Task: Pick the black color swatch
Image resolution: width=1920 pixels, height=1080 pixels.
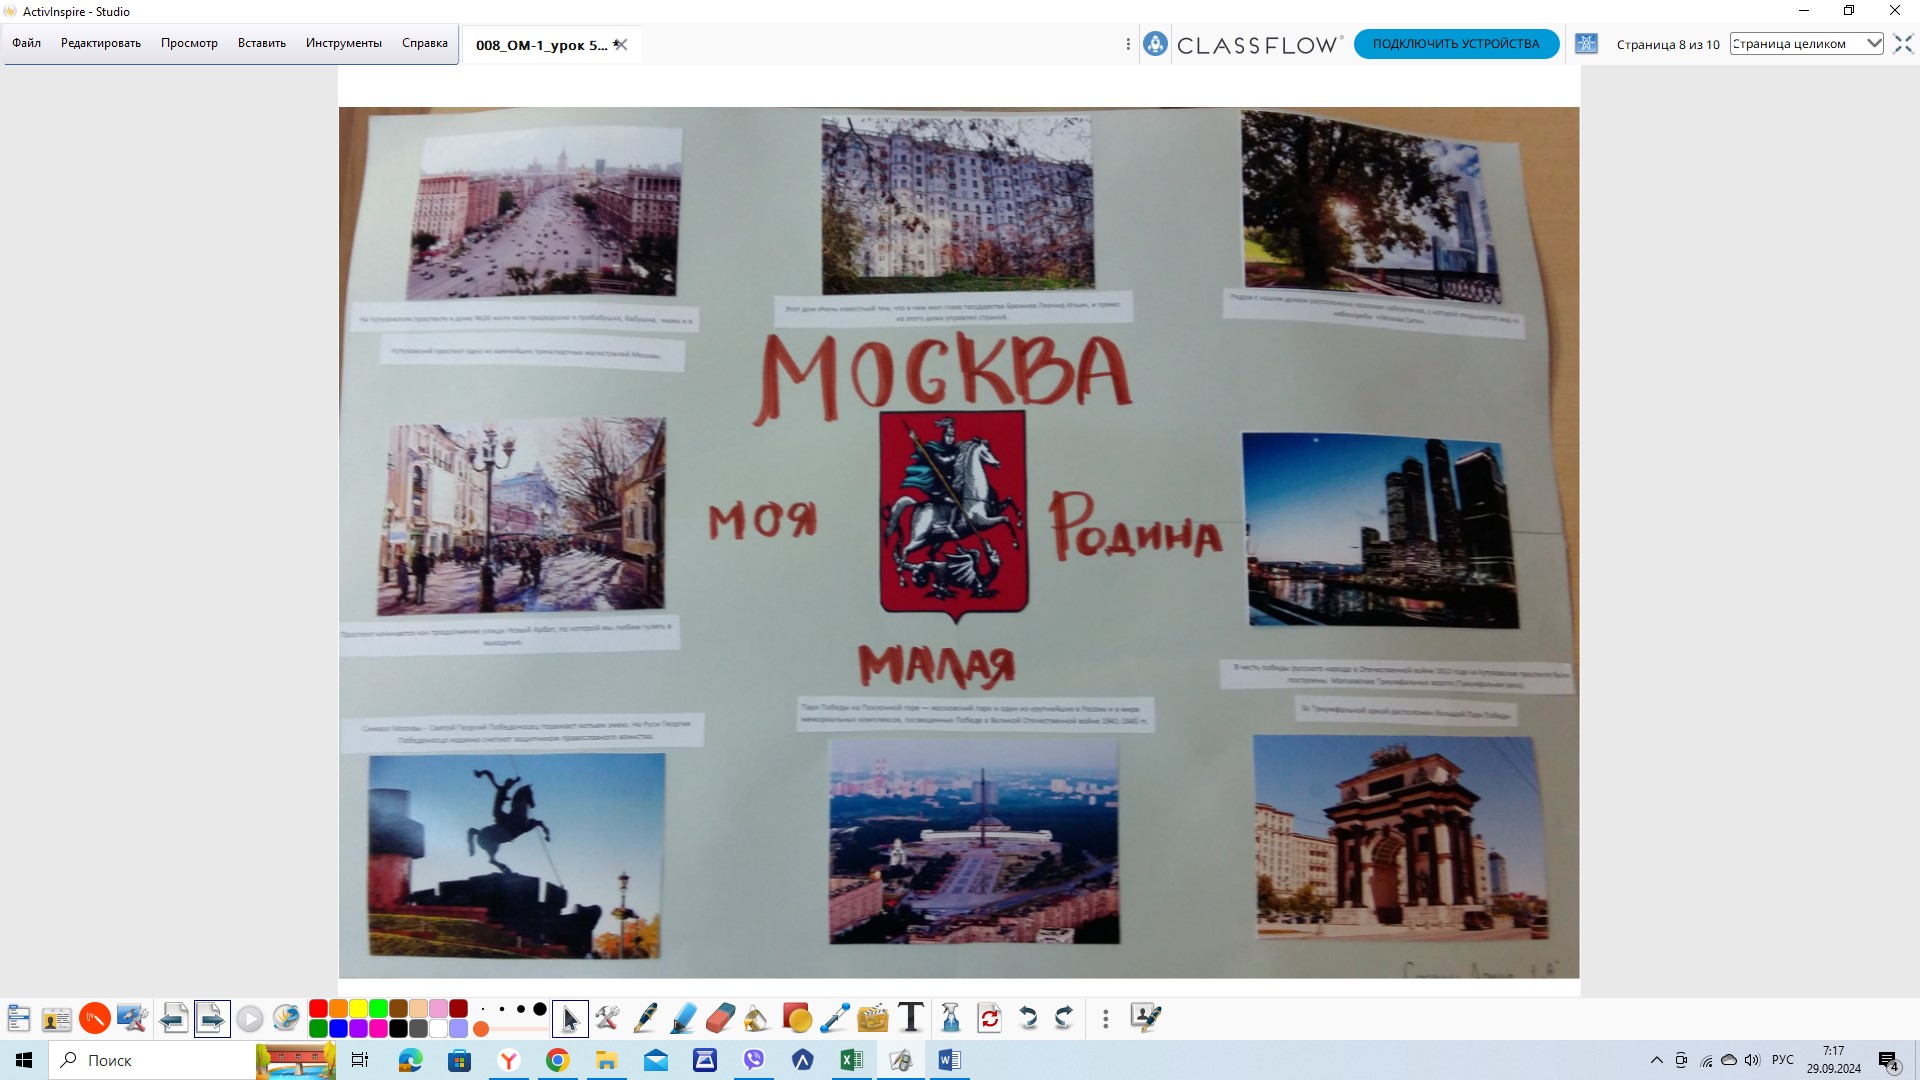Action: pyautogui.click(x=398, y=1028)
